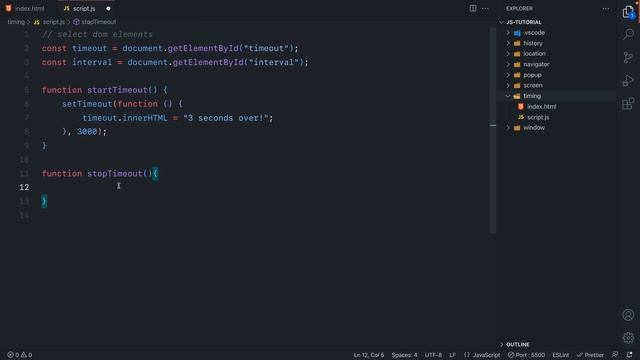Click the "interval" string on line 3
Screen dimensions: 640x360
pos(274,62)
